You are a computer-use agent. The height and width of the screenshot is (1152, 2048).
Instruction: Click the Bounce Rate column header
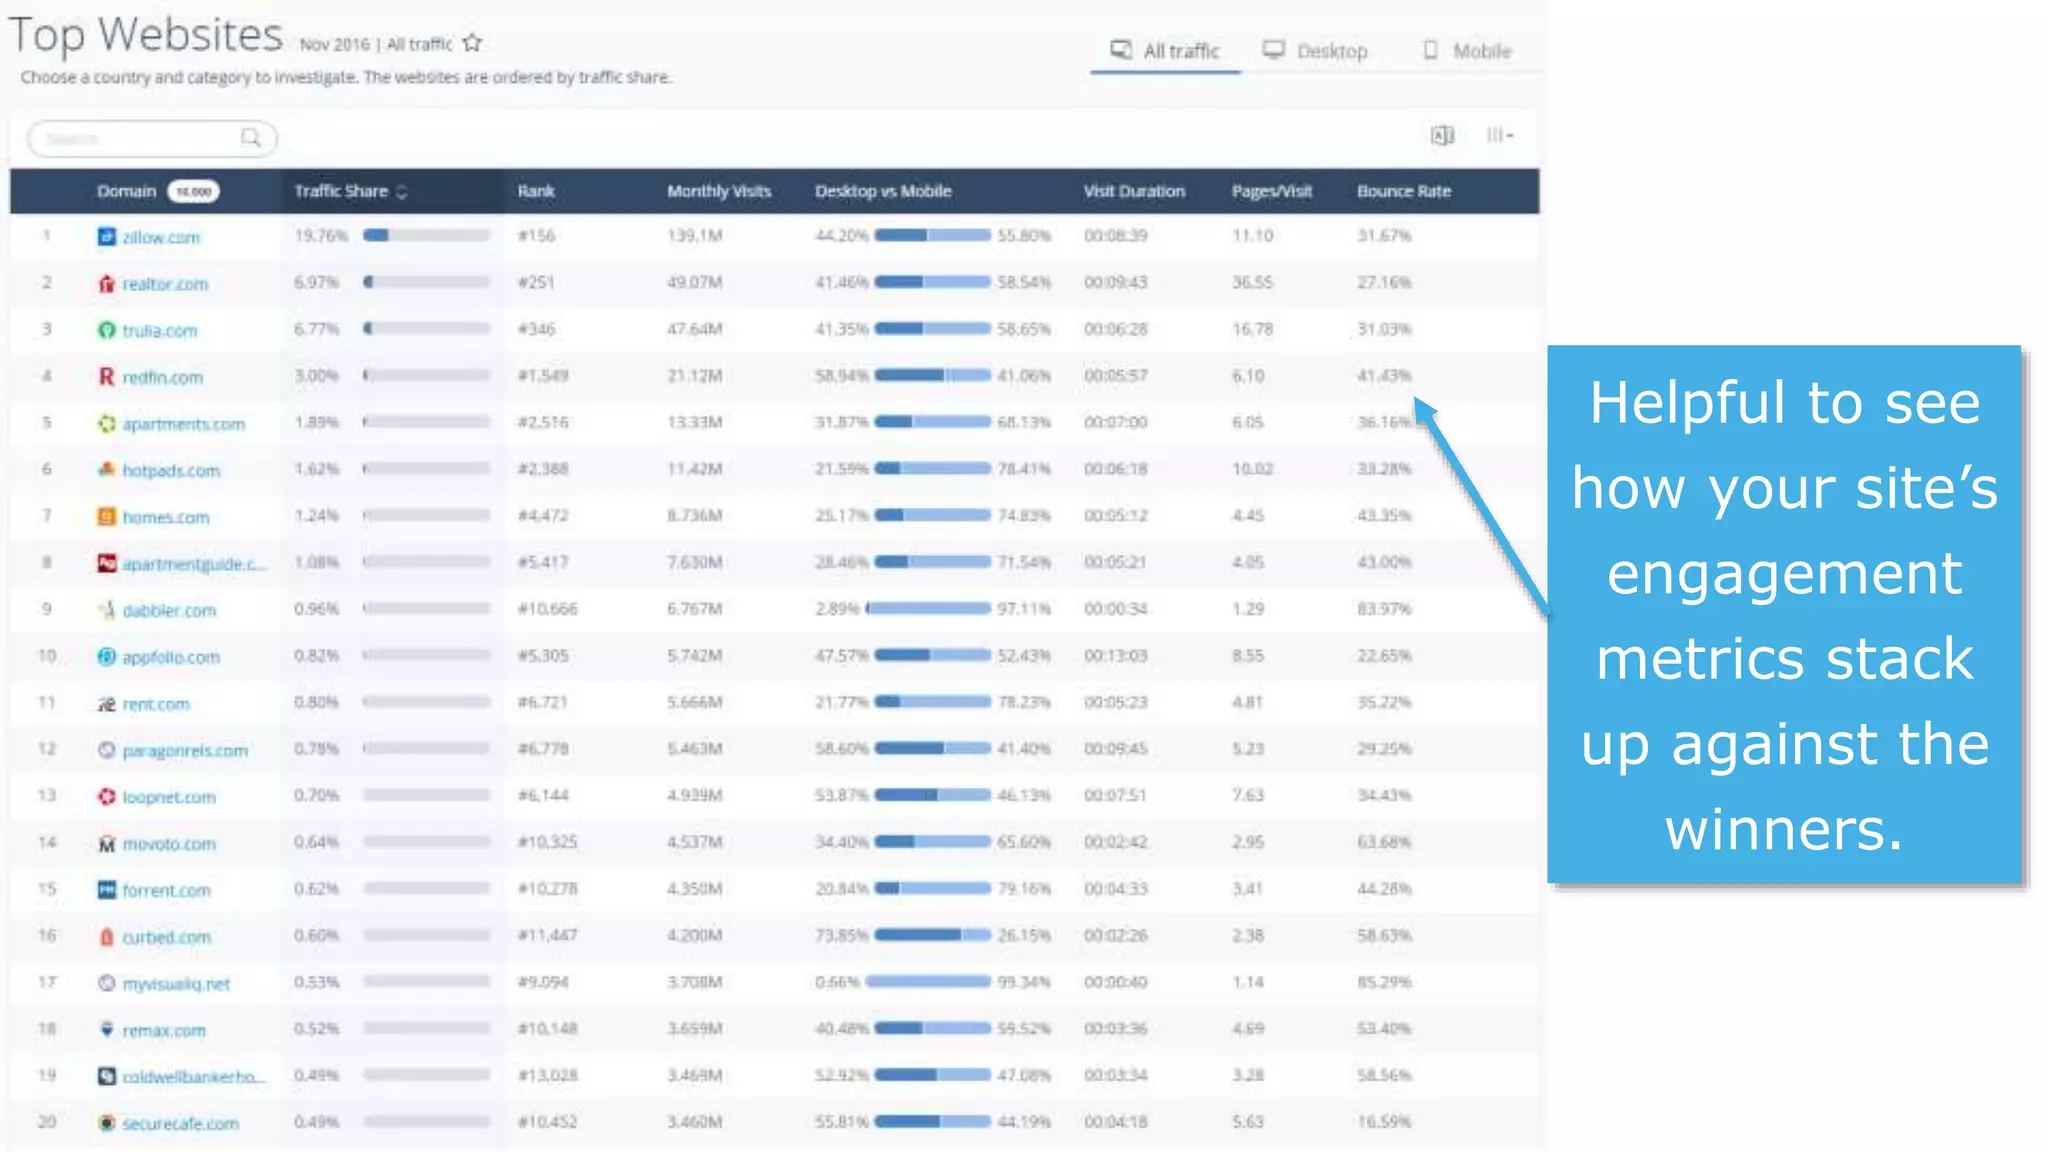coord(1404,191)
